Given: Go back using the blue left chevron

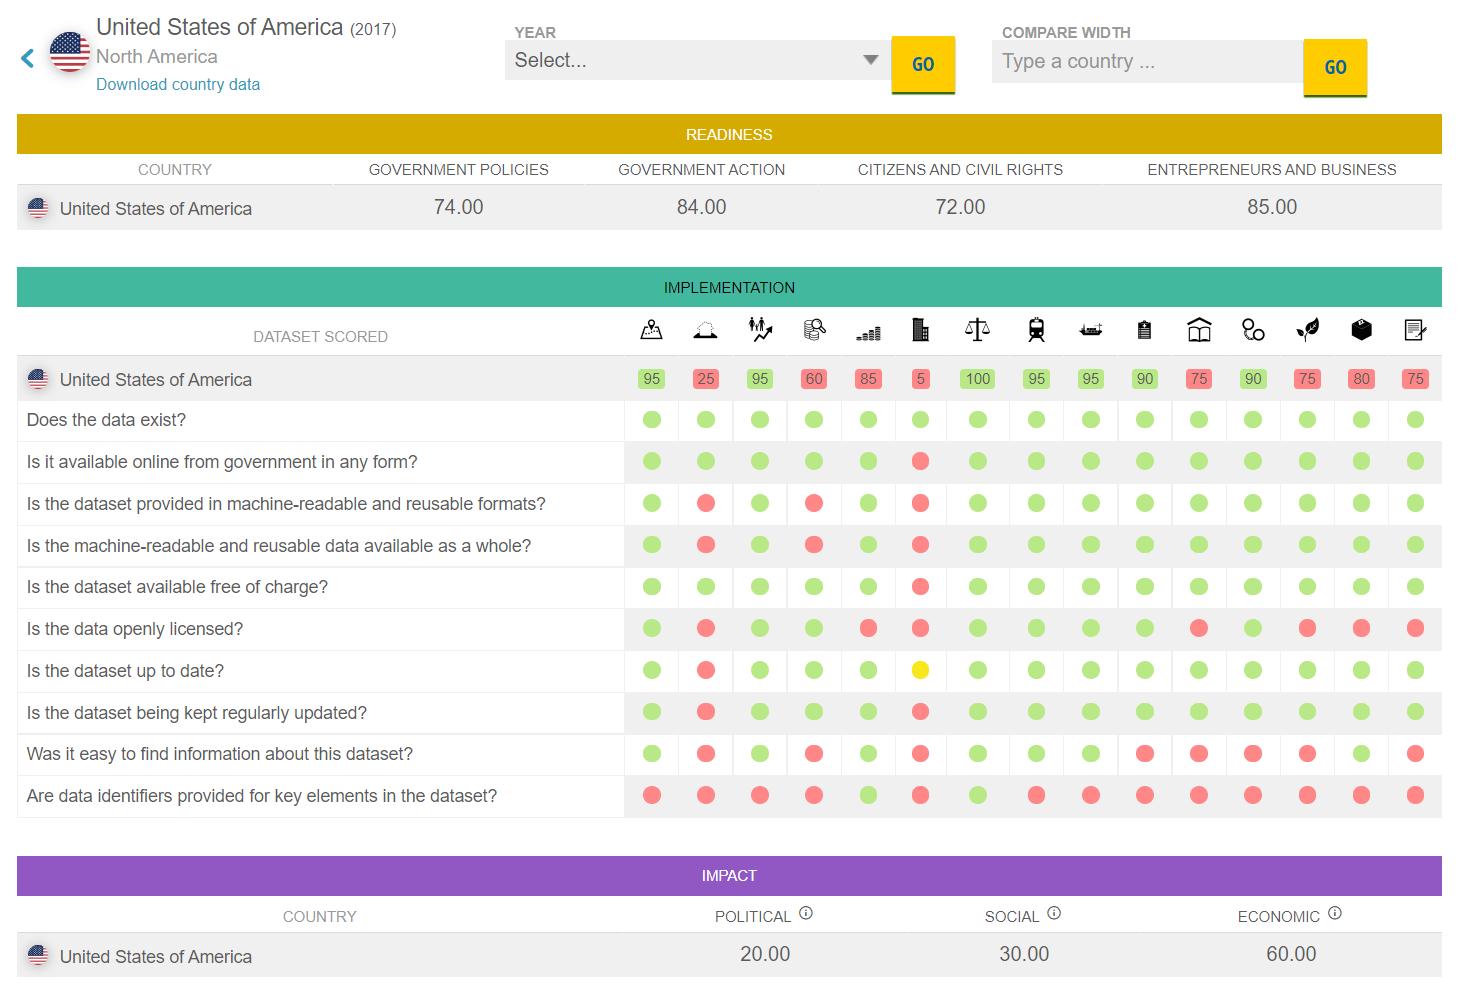Looking at the screenshot, I should tap(28, 59).
